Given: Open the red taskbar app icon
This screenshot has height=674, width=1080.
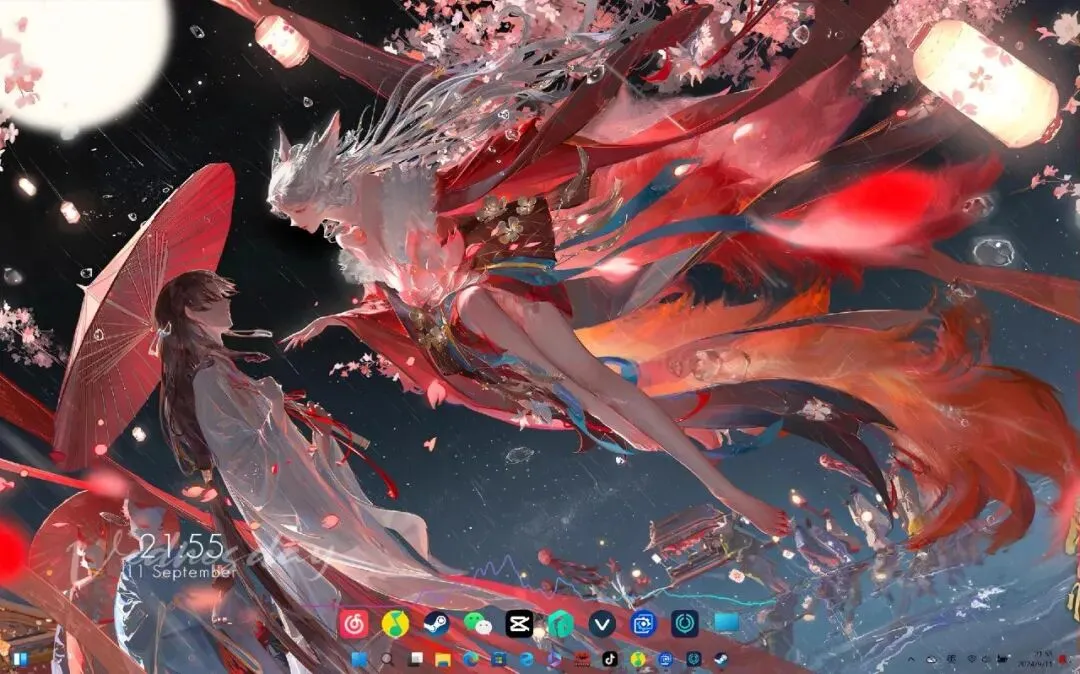Looking at the screenshot, I should [583, 660].
